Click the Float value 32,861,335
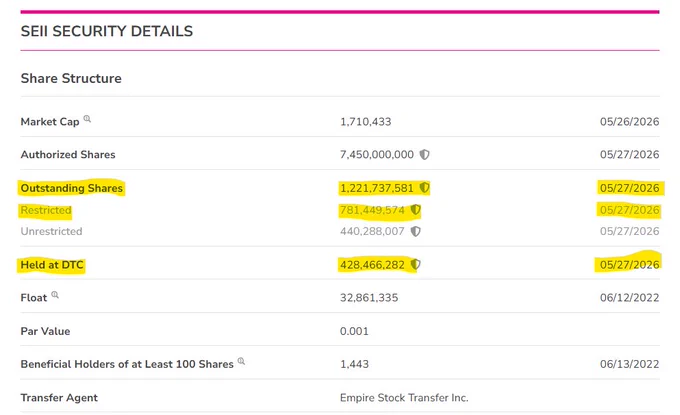The width and height of the screenshot is (680, 415). point(369,298)
